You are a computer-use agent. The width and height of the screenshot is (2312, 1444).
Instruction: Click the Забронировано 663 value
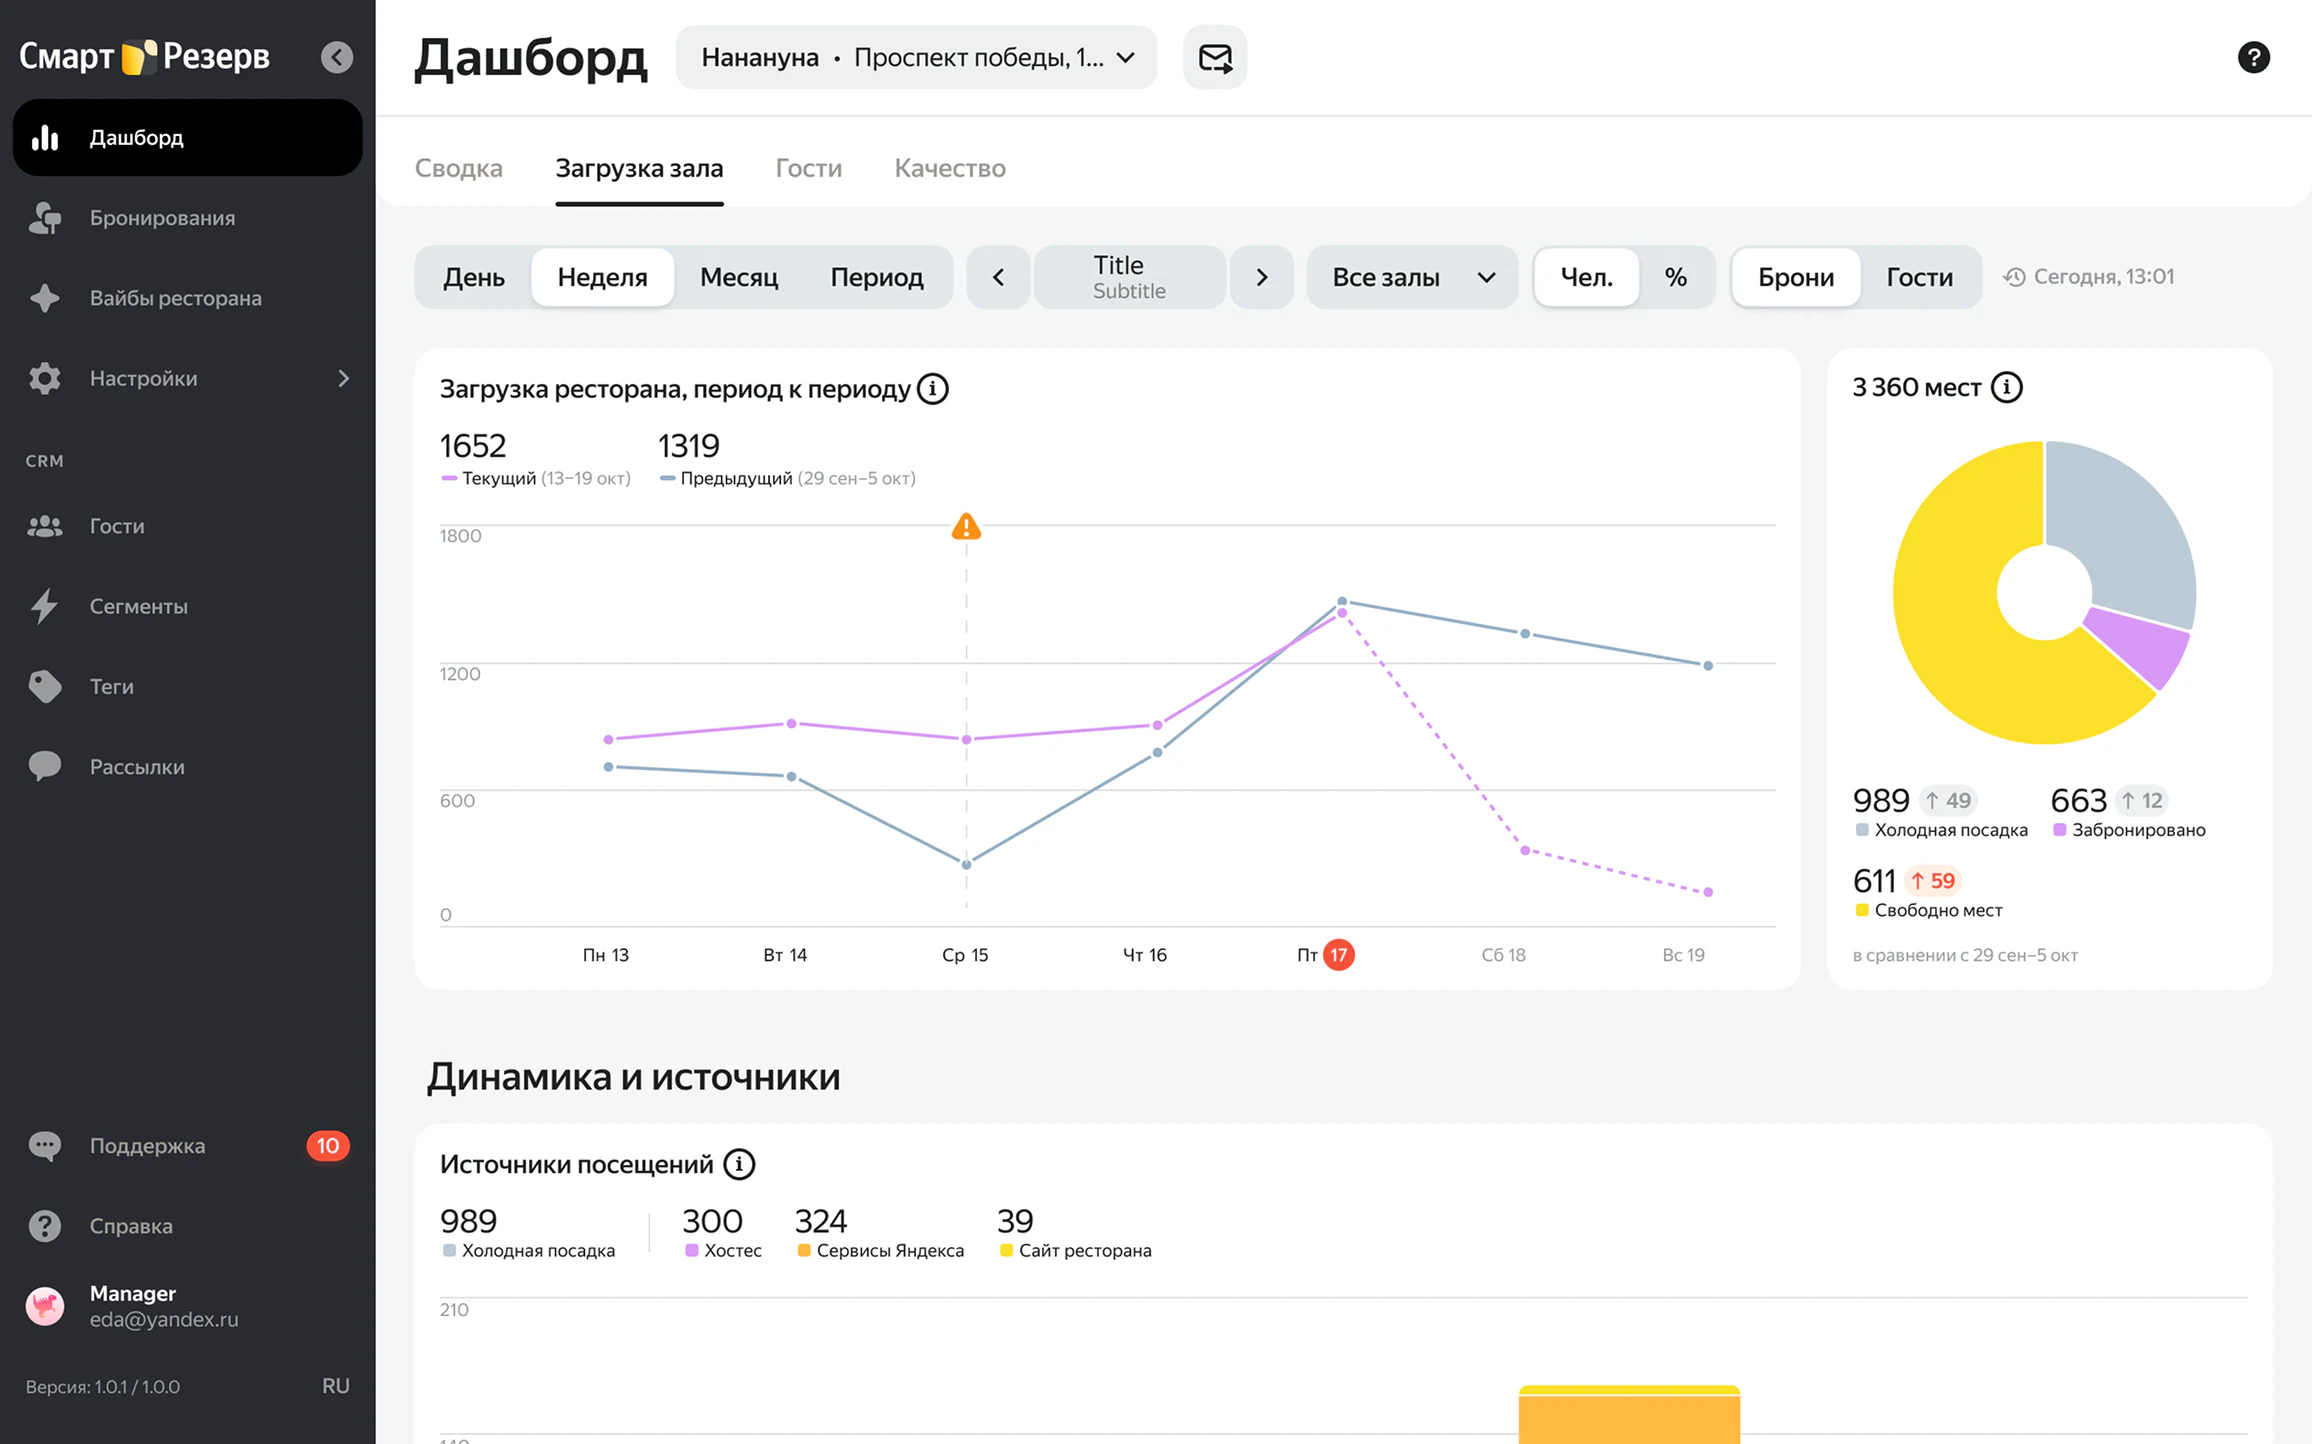2078,800
